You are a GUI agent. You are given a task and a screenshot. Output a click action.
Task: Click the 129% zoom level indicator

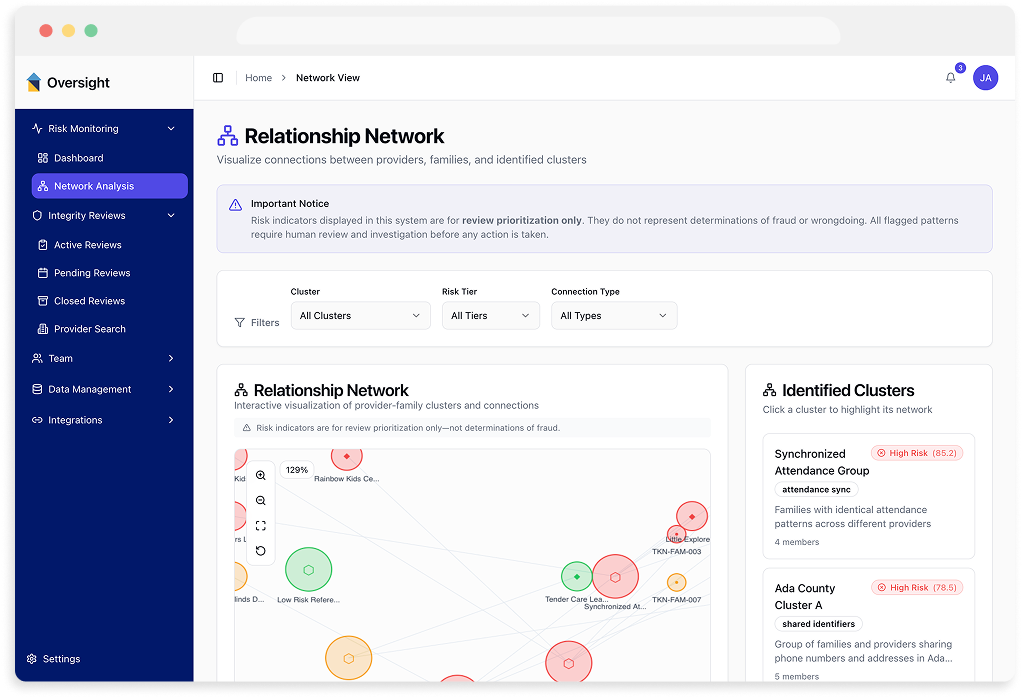click(297, 469)
